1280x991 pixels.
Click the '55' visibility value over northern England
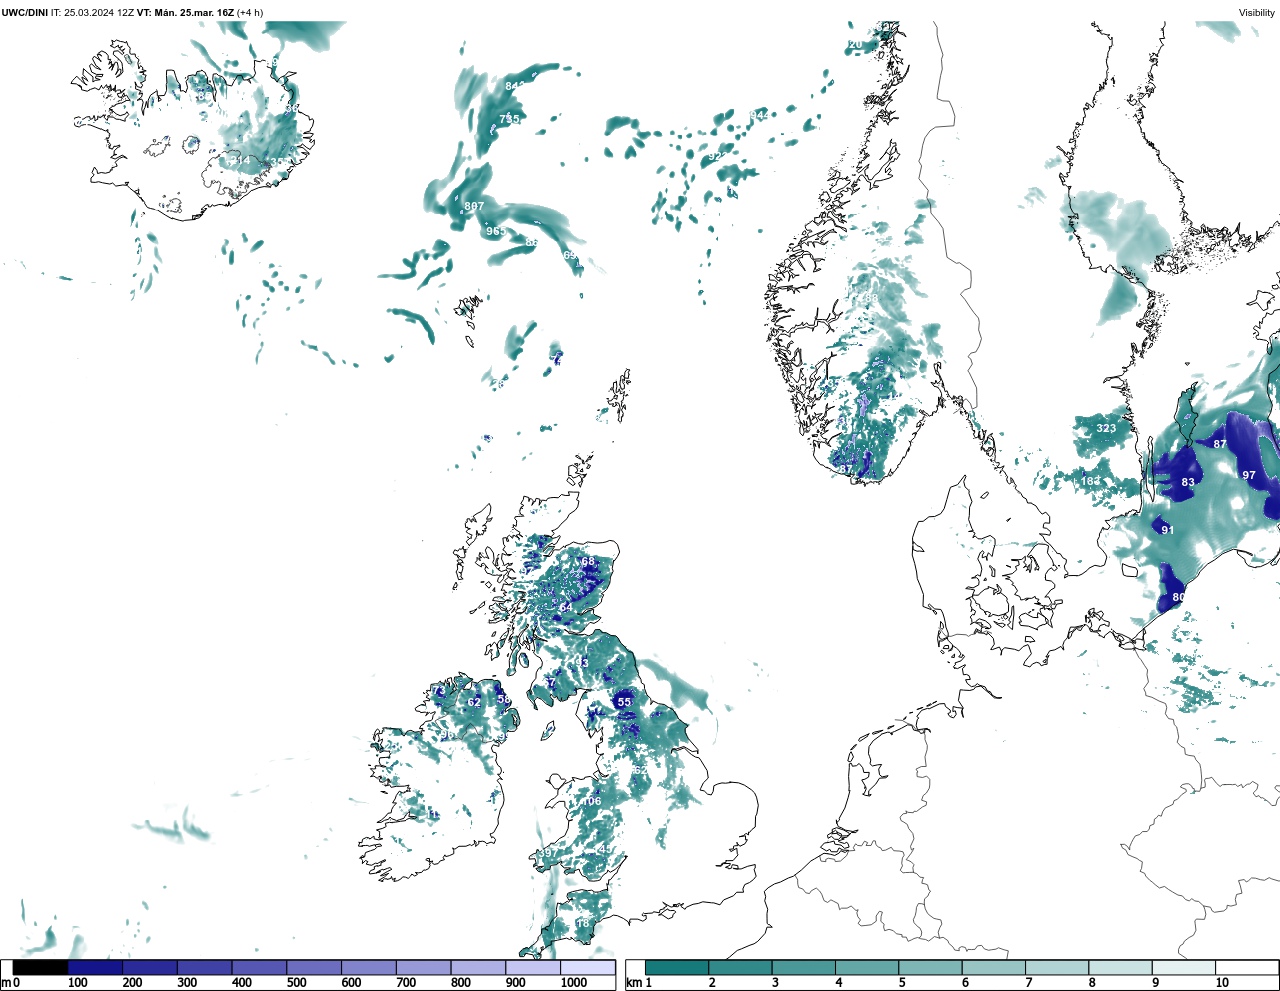tap(624, 702)
